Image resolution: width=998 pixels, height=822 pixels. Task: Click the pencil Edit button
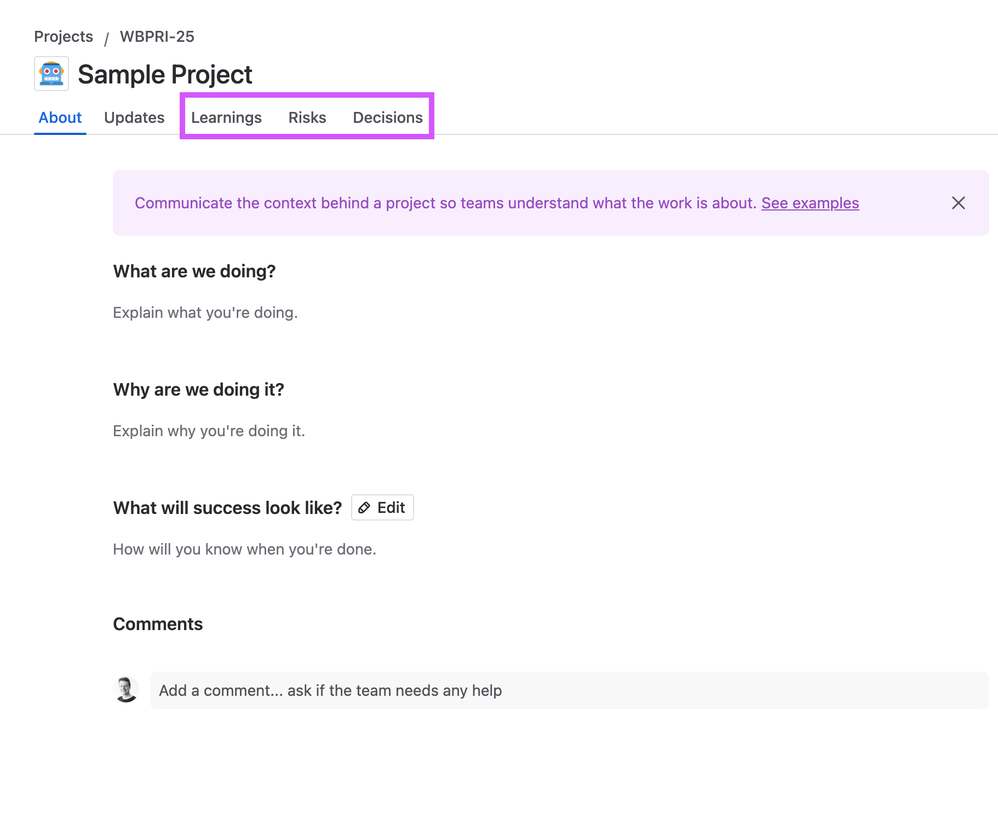pyautogui.click(x=382, y=507)
